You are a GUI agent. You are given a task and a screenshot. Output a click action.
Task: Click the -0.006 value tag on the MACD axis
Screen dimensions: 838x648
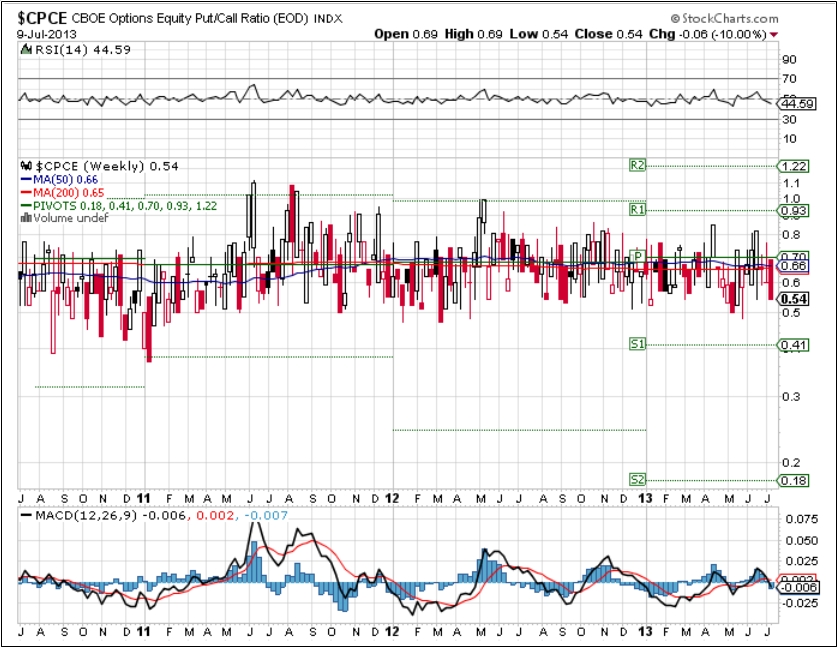(797, 588)
